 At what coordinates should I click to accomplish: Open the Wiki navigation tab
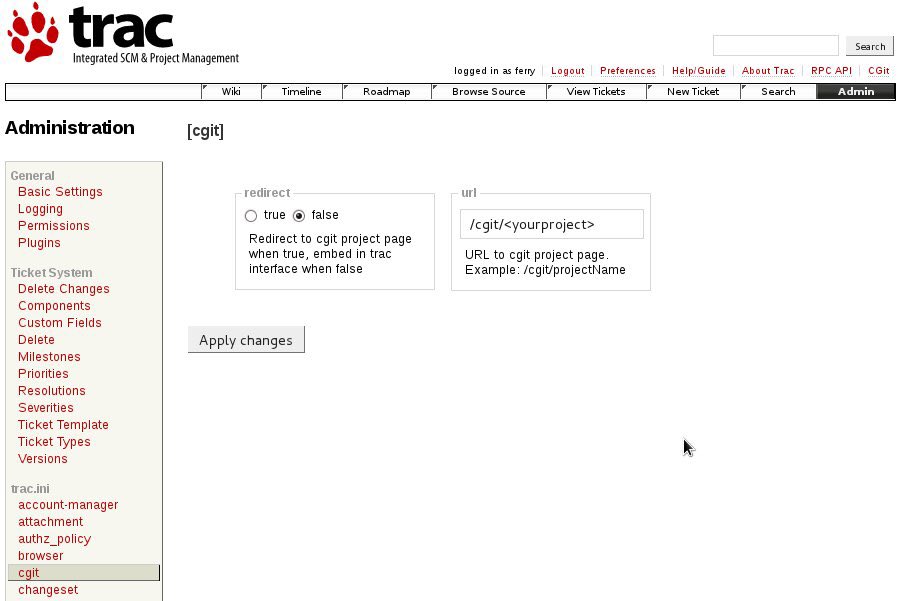231,92
